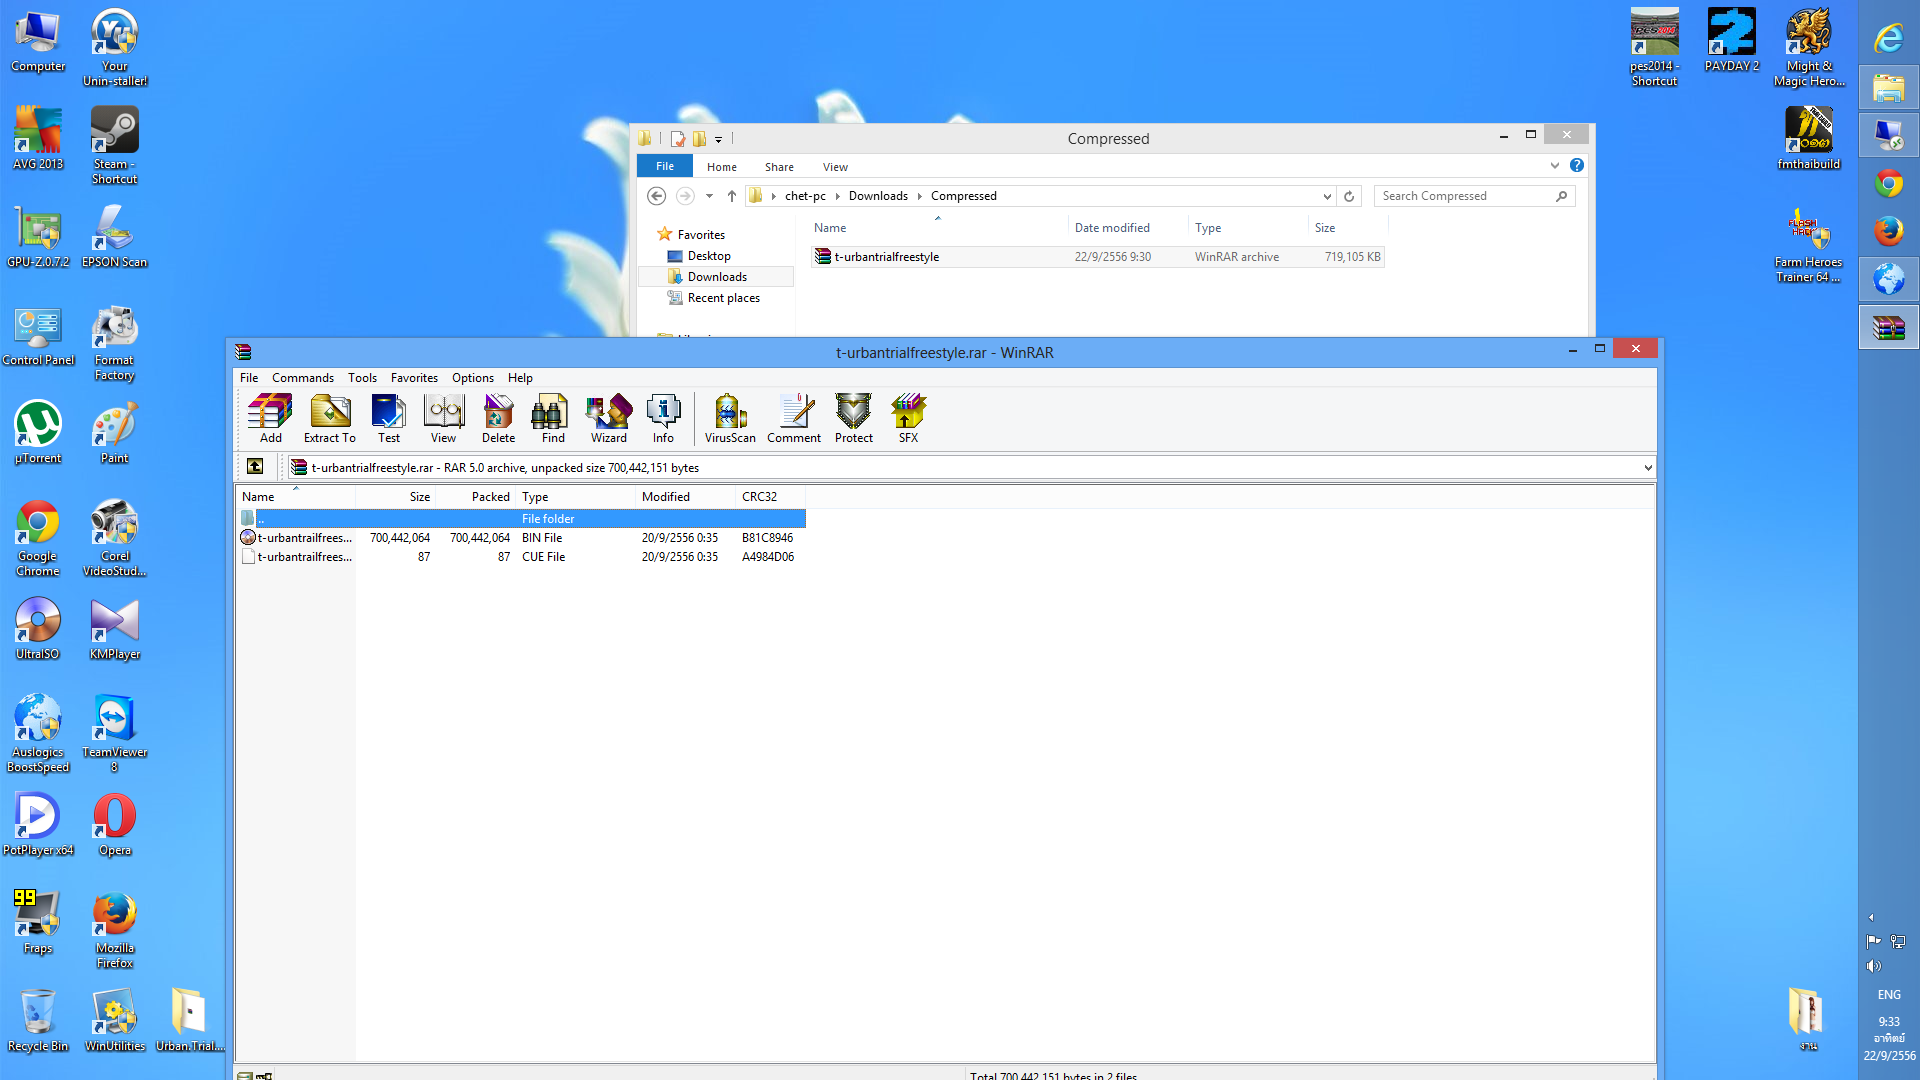Sort WinRAR list by Packed column

[490, 497]
